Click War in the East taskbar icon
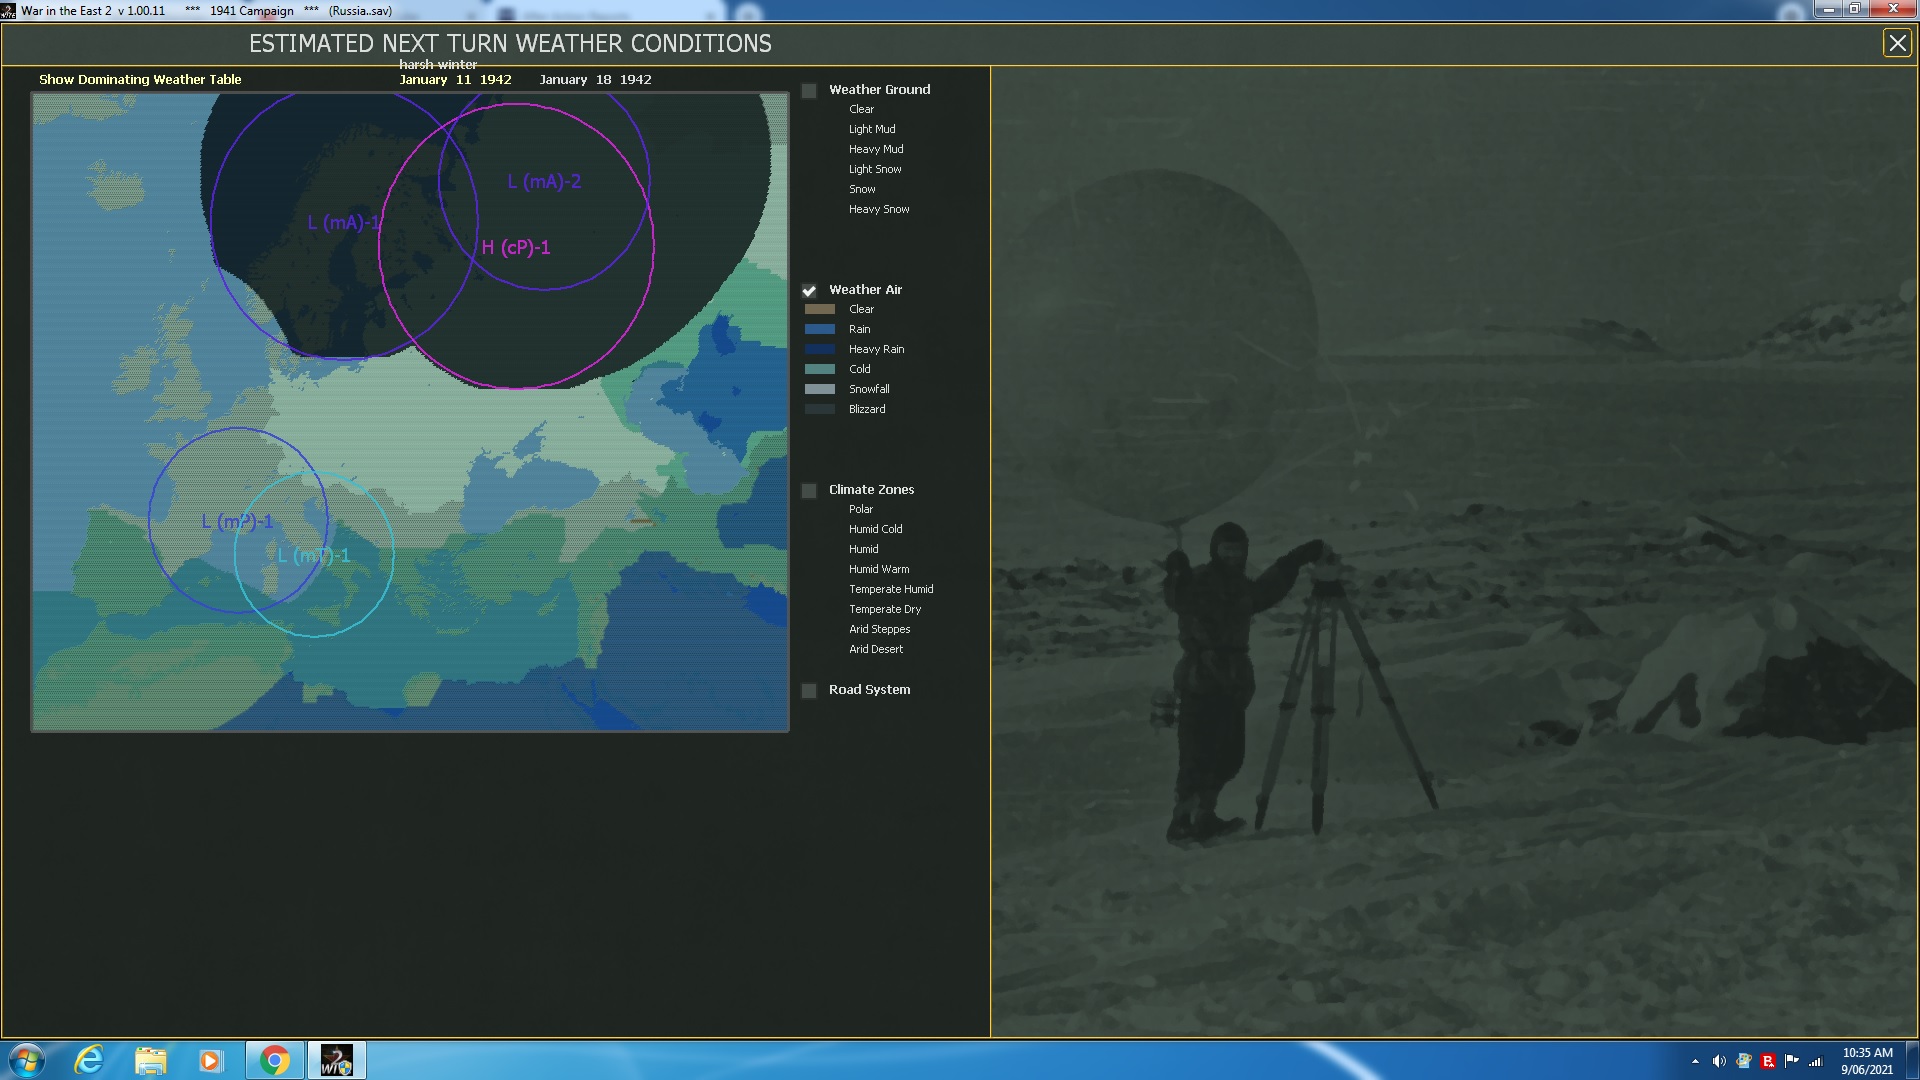This screenshot has width=1920, height=1080. 336,1060
